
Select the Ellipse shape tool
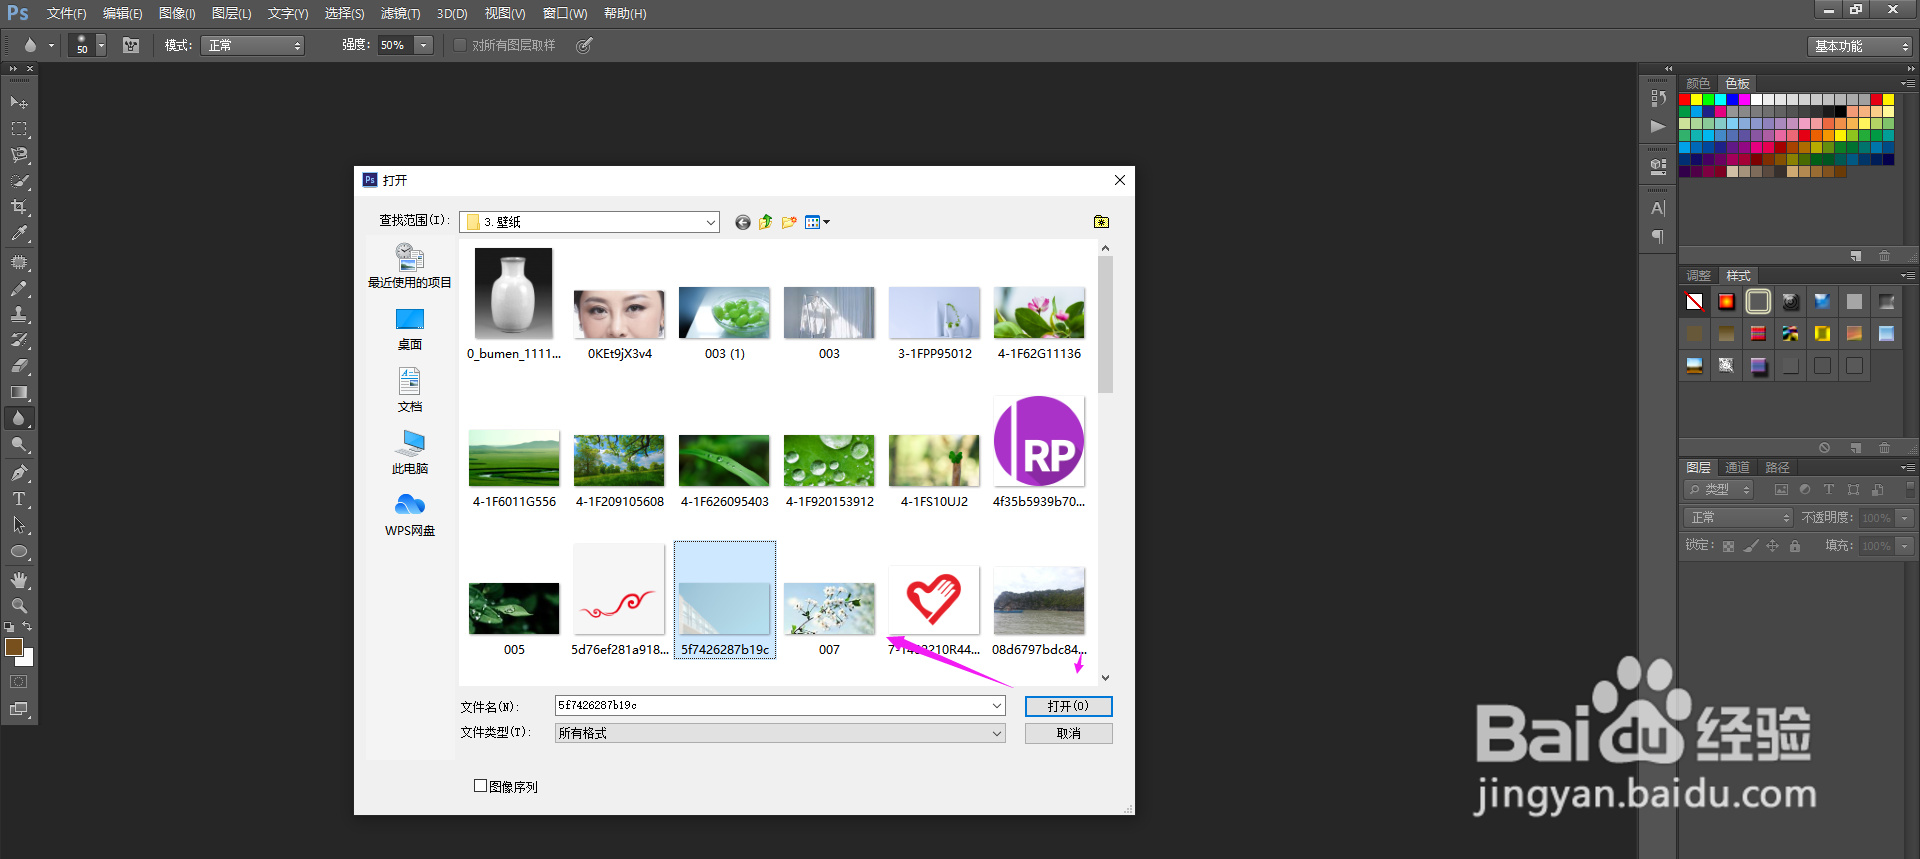tap(19, 551)
